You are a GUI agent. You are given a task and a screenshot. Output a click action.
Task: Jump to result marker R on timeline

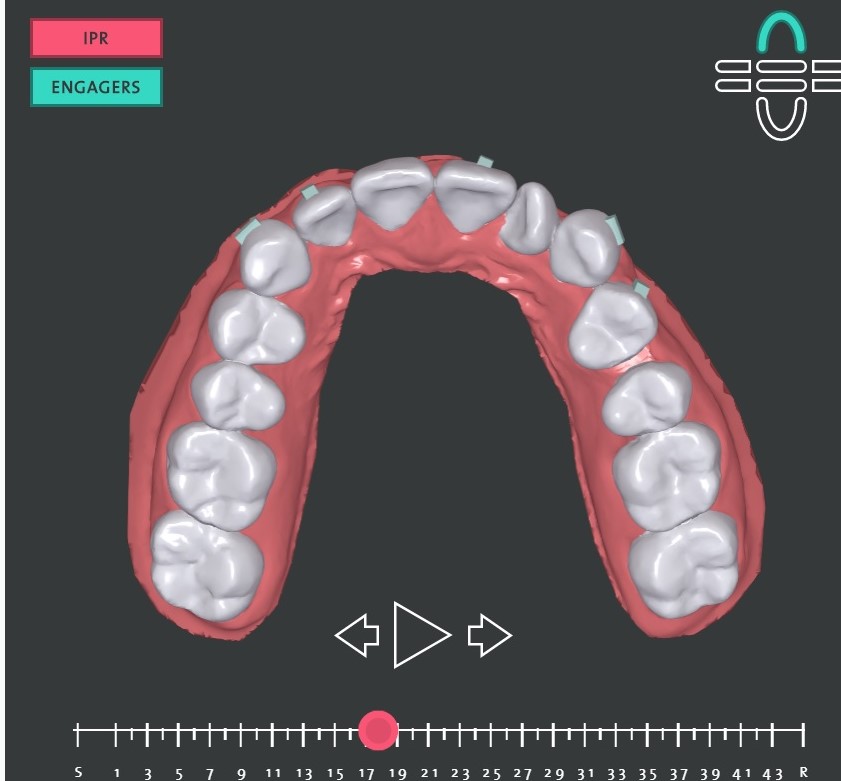[x=803, y=772]
